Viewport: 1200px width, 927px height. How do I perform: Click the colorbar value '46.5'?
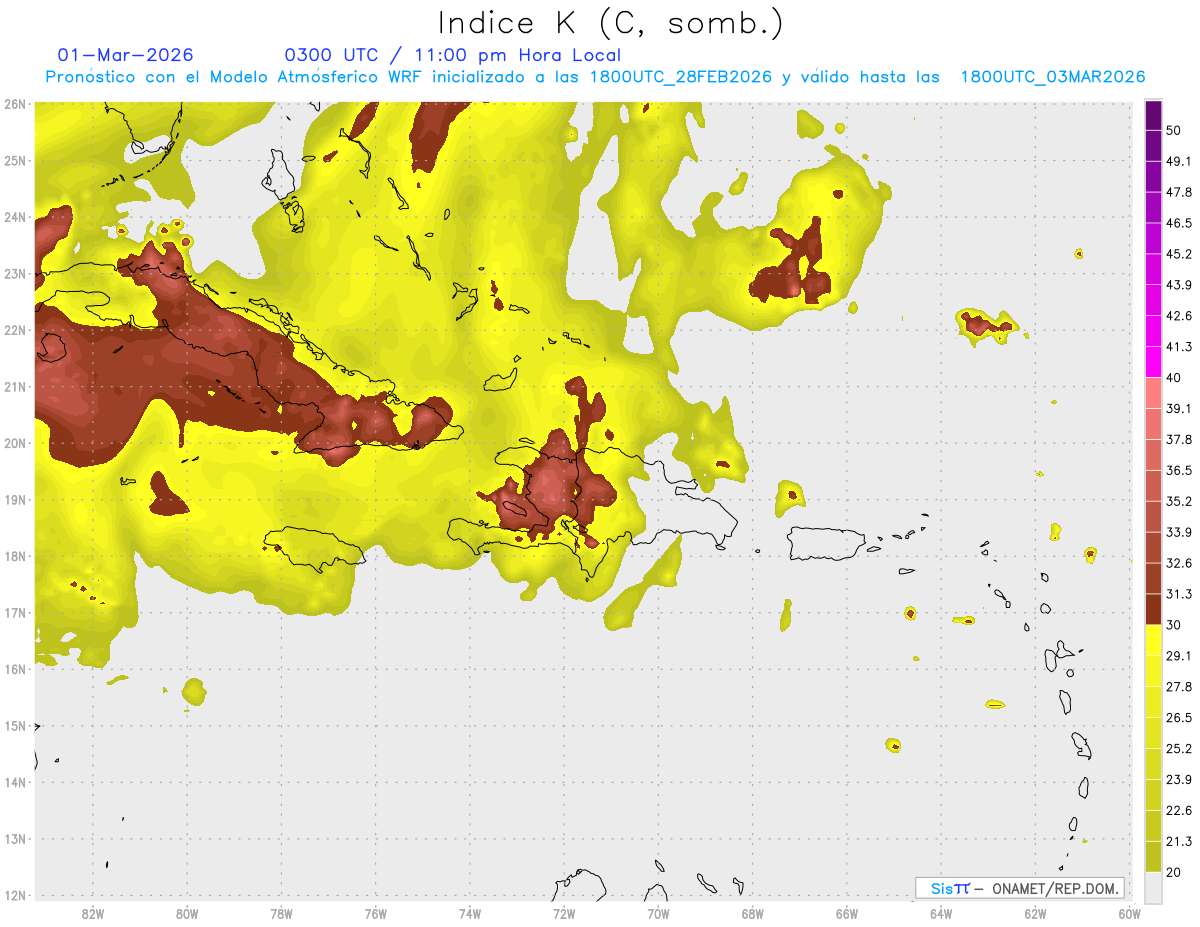tap(1178, 223)
